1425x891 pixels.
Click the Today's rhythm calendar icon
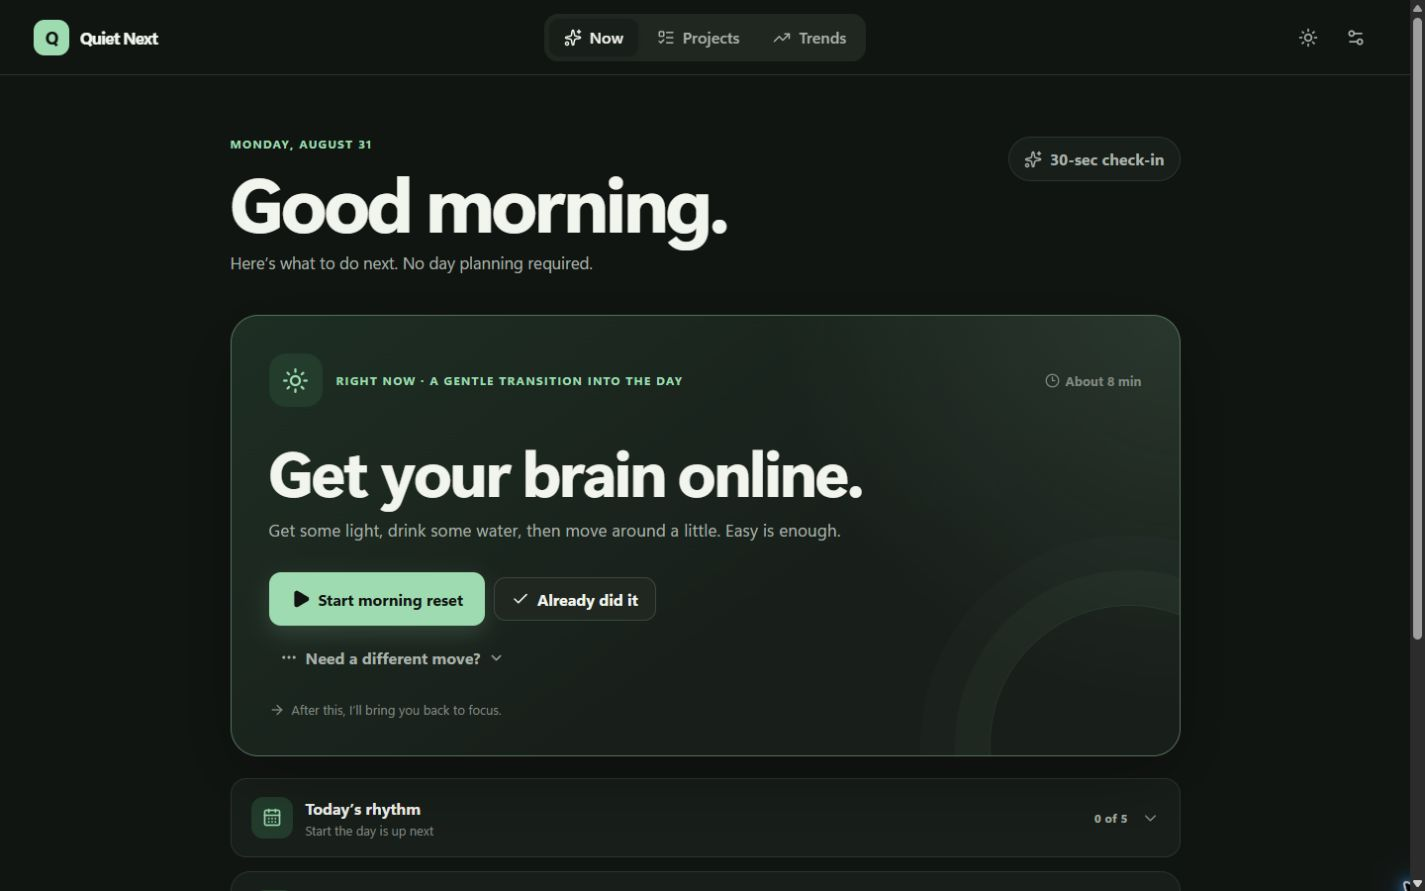272,818
